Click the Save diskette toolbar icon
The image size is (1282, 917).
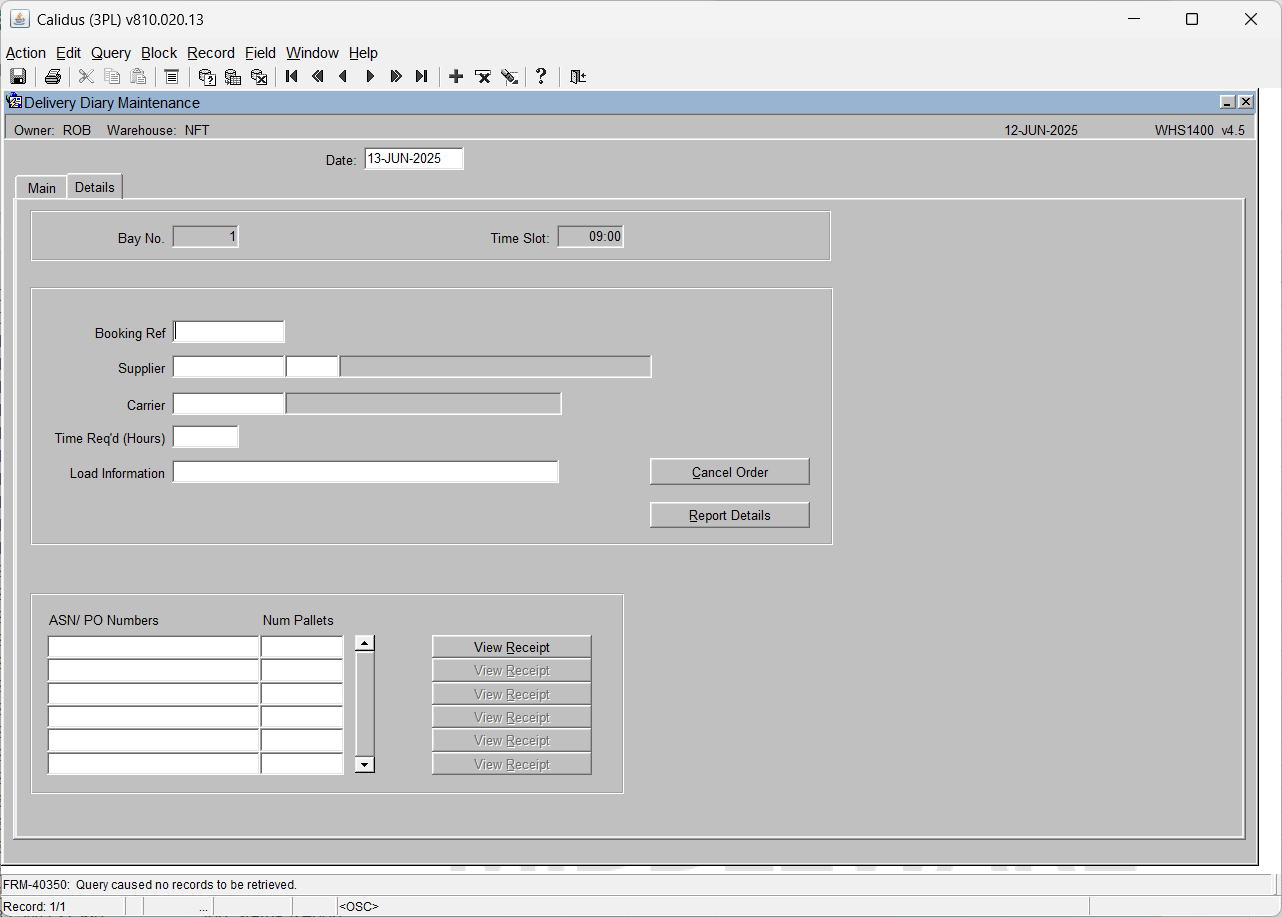[x=18, y=77]
